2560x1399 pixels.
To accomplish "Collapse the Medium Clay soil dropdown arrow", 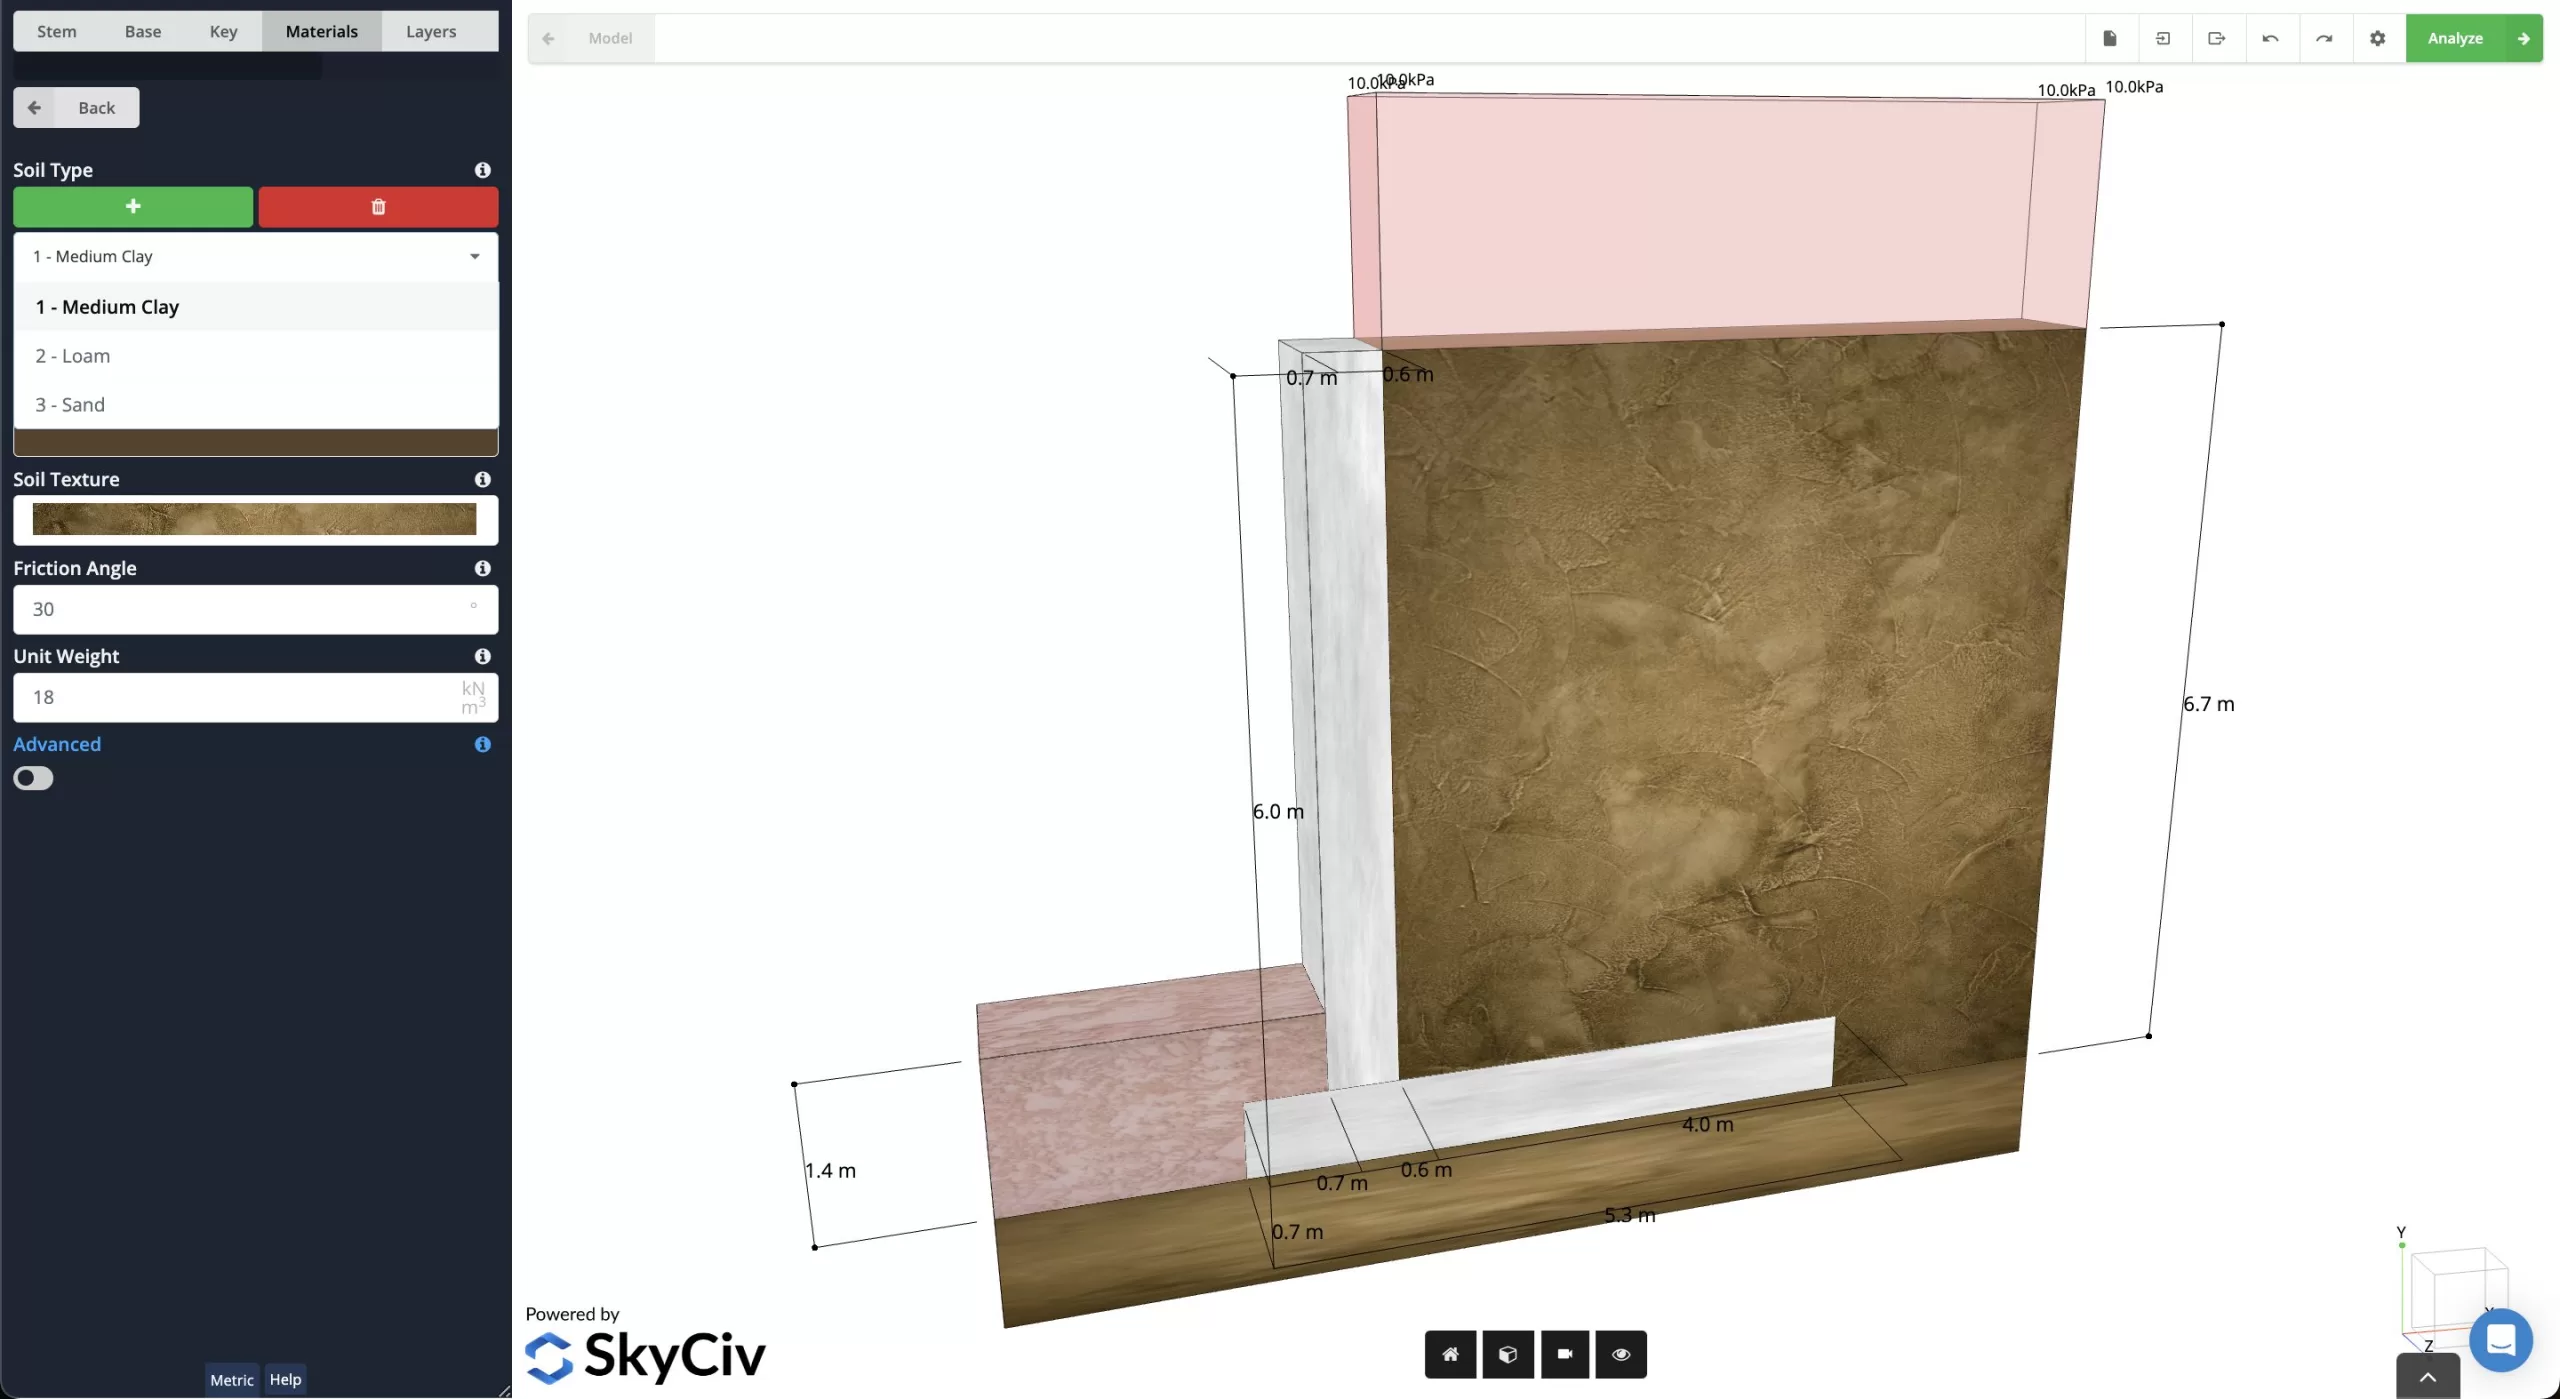I will pos(475,257).
